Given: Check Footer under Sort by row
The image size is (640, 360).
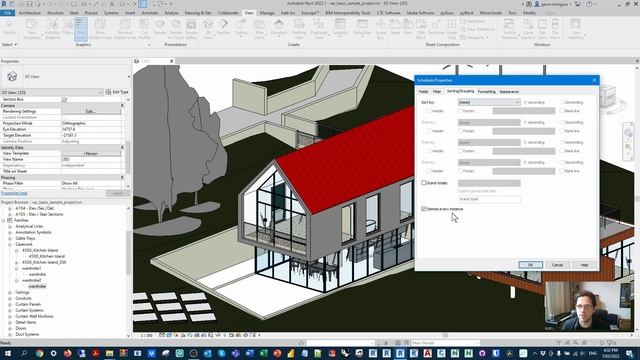Looking at the screenshot, I should pos(460,111).
